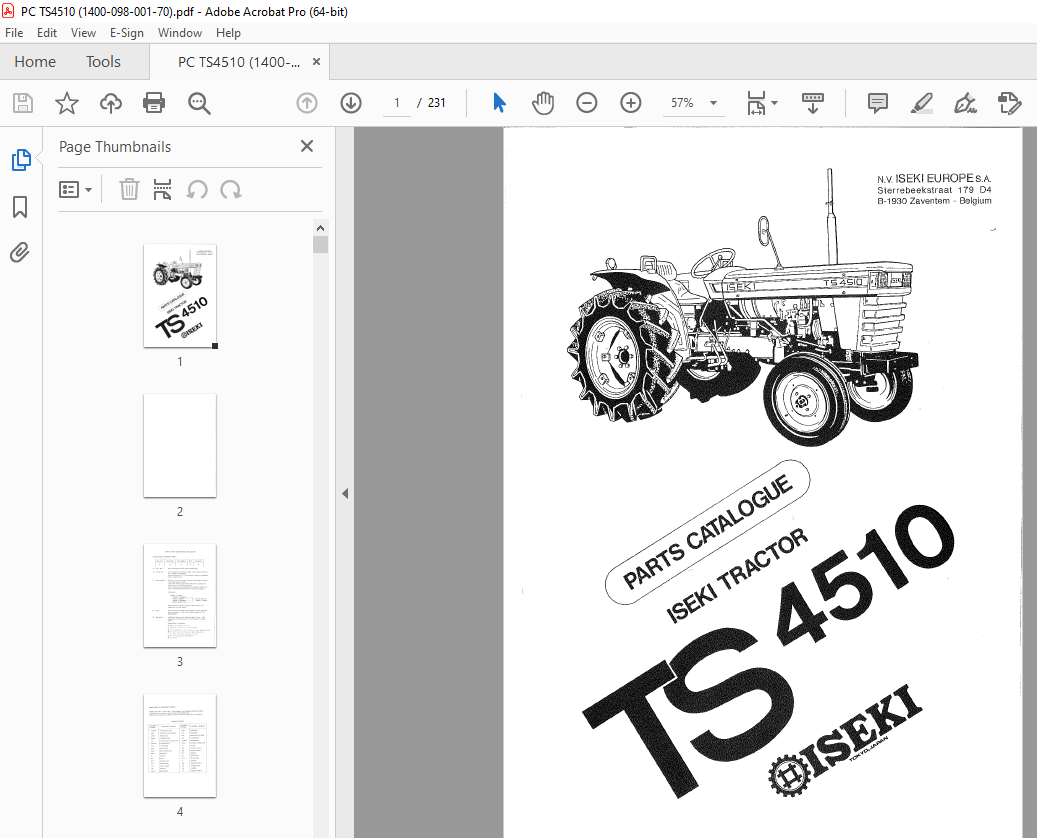Switch to the Tools tab
This screenshot has height=838, width=1037.
point(103,62)
